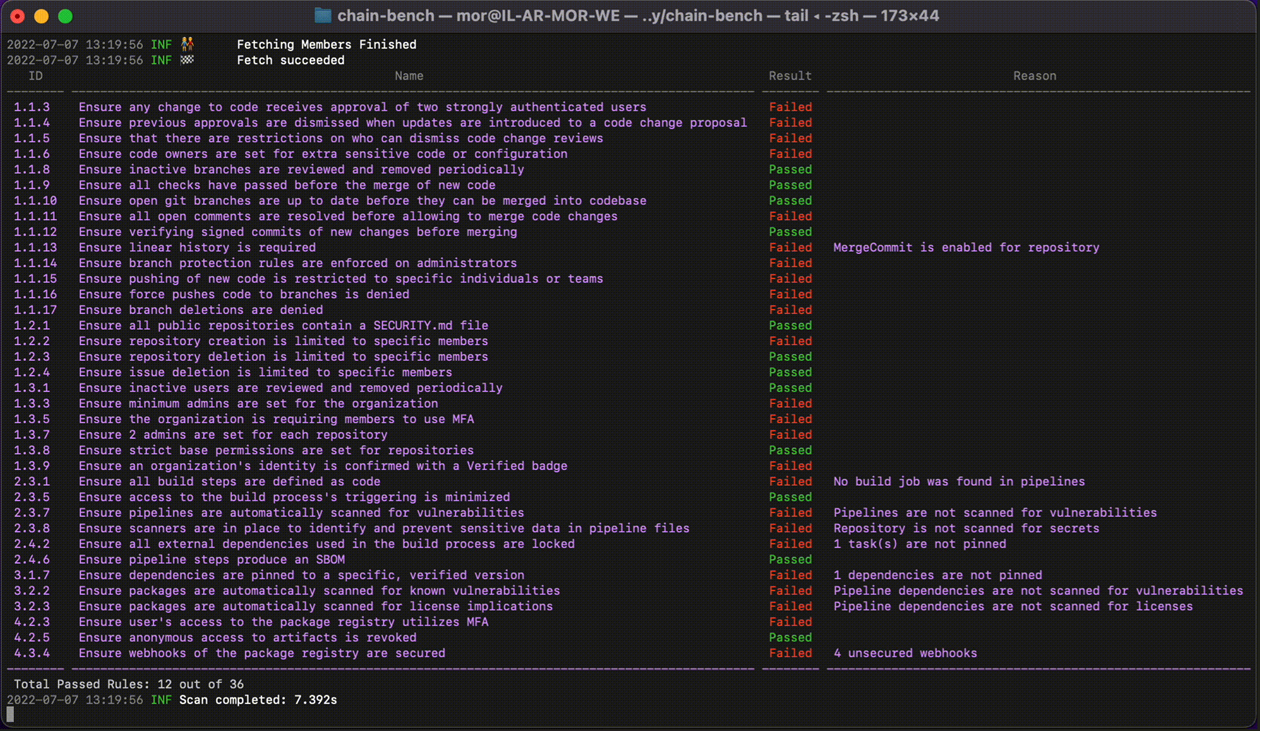Click the rule about requiring members to use MFA
The width and height of the screenshot is (1261, 731).
pyautogui.click(x=276, y=419)
